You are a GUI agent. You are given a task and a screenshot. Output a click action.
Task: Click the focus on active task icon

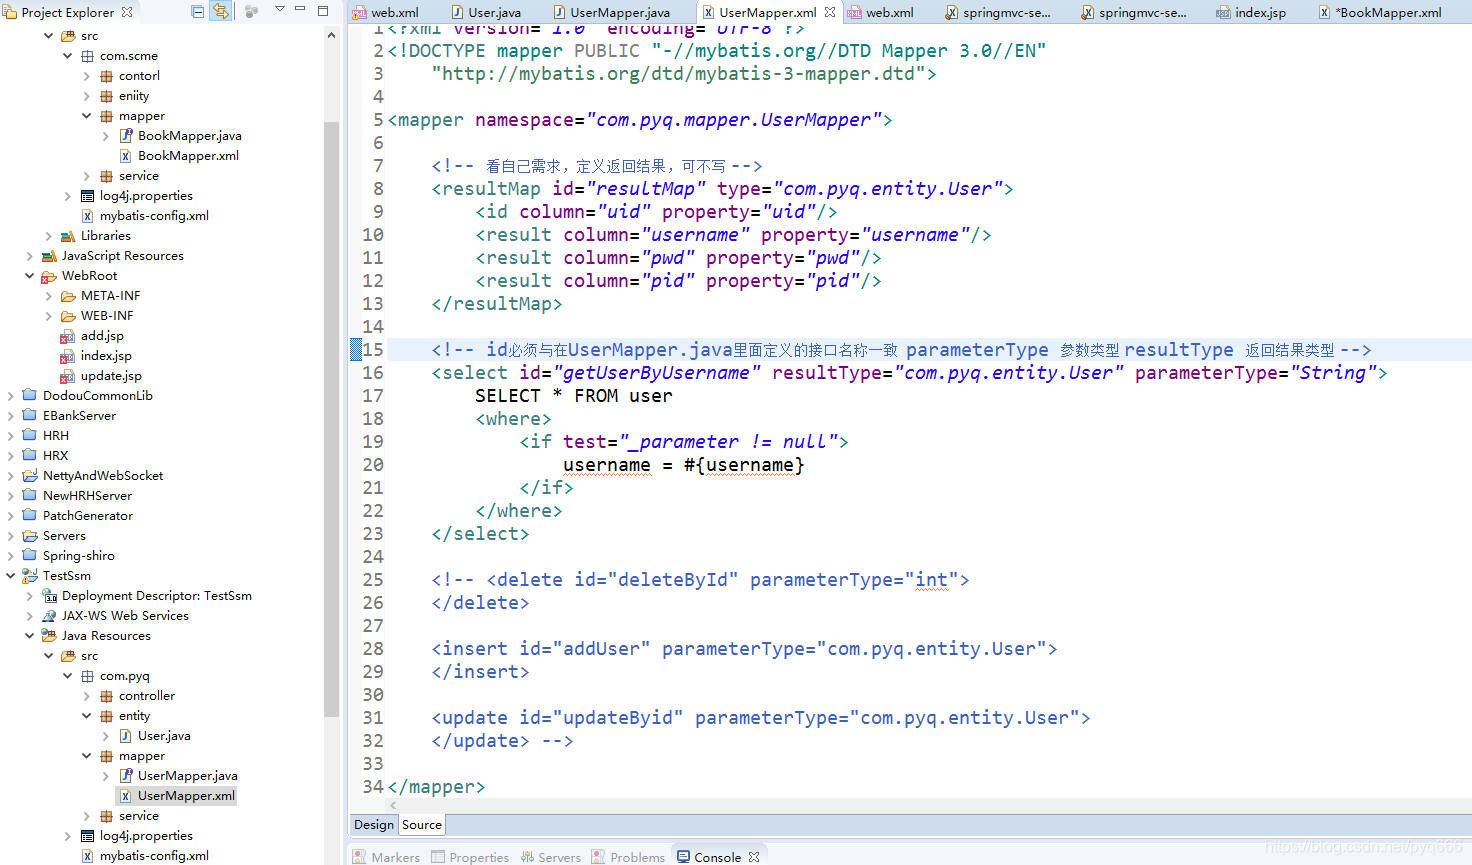(x=251, y=12)
